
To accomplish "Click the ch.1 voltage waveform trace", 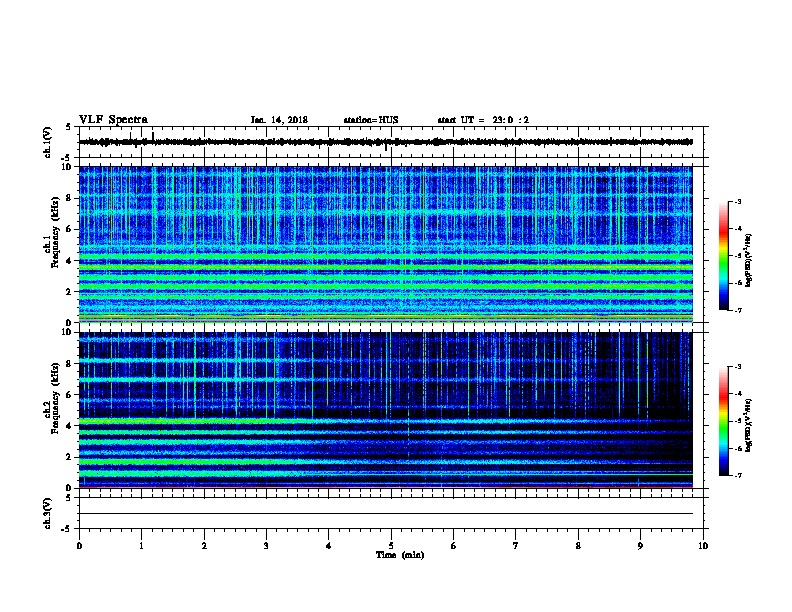I will (386, 142).
